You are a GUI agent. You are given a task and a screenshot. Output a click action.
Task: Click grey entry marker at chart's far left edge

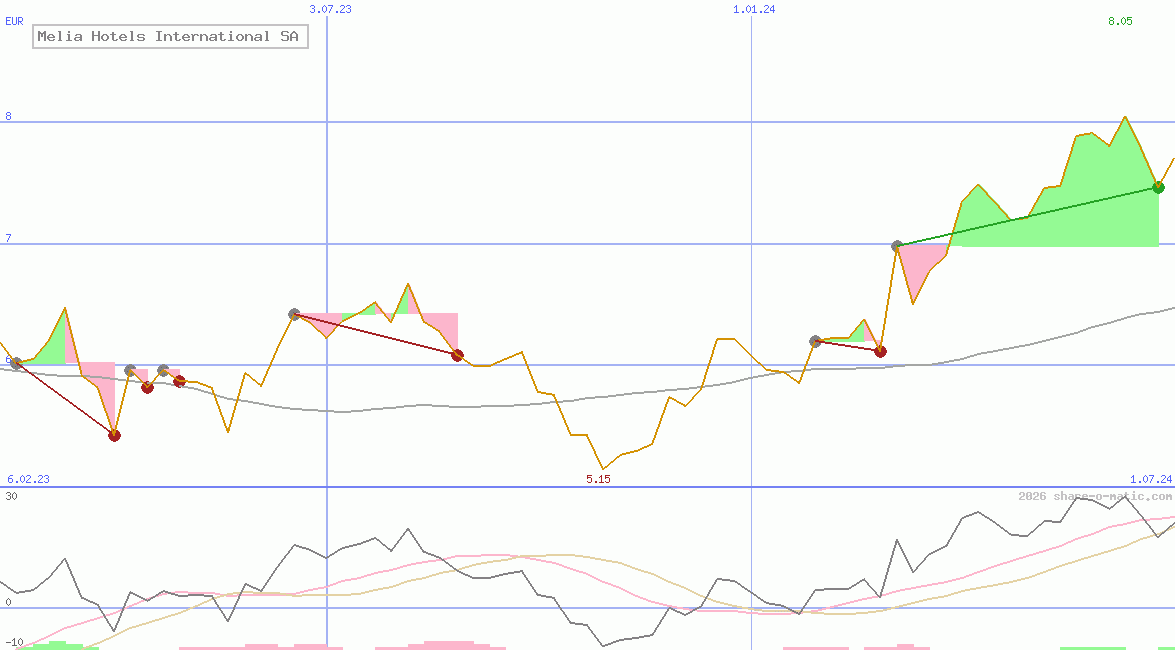pos(16,363)
